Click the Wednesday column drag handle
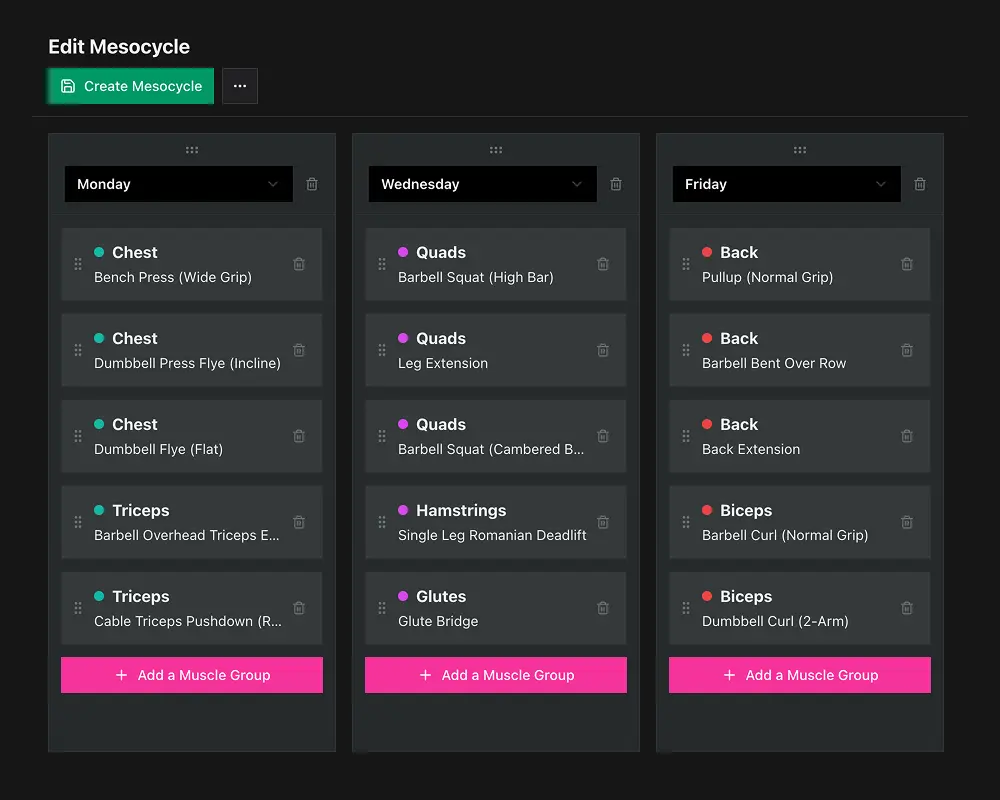Image resolution: width=1000 pixels, height=800 pixels. pyautogui.click(x=496, y=149)
